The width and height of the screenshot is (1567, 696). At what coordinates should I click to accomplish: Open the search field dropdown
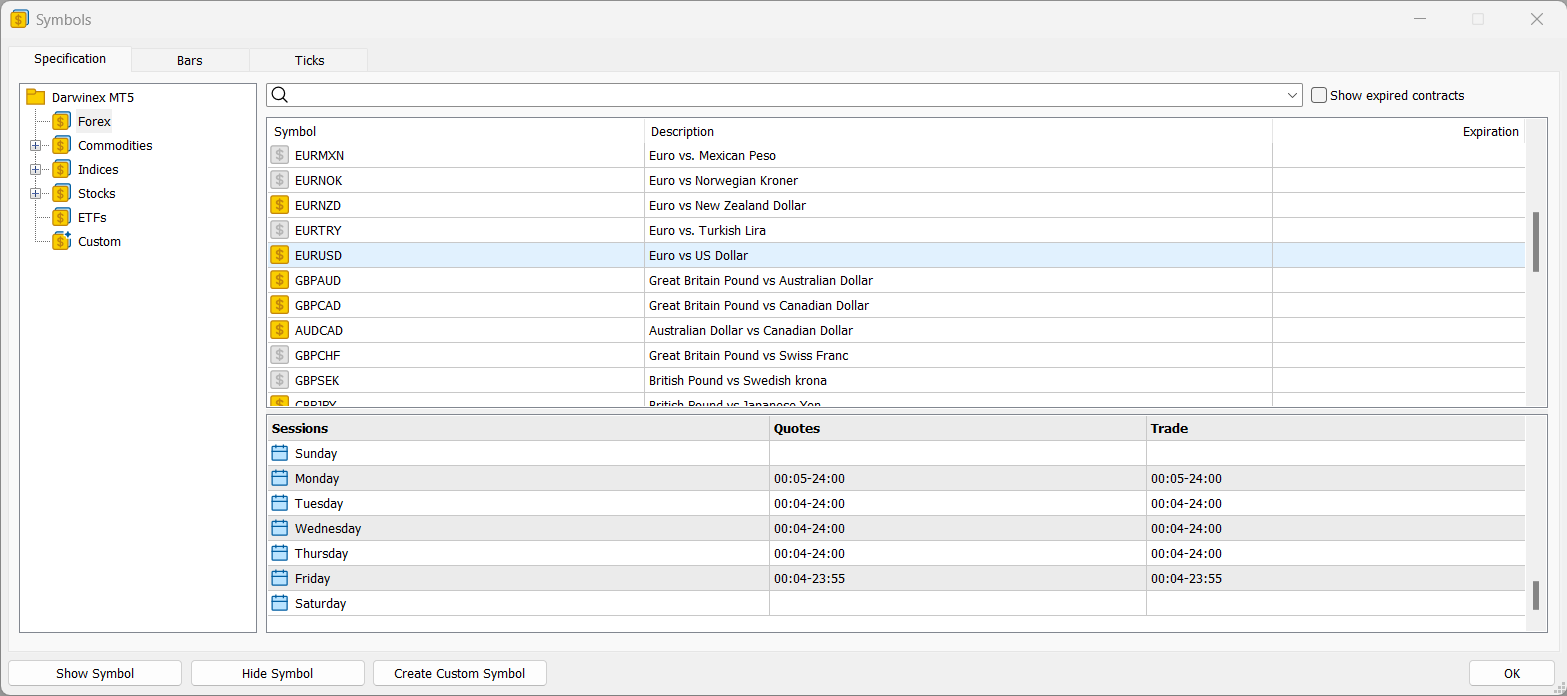pyautogui.click(x=1292, y=94)
